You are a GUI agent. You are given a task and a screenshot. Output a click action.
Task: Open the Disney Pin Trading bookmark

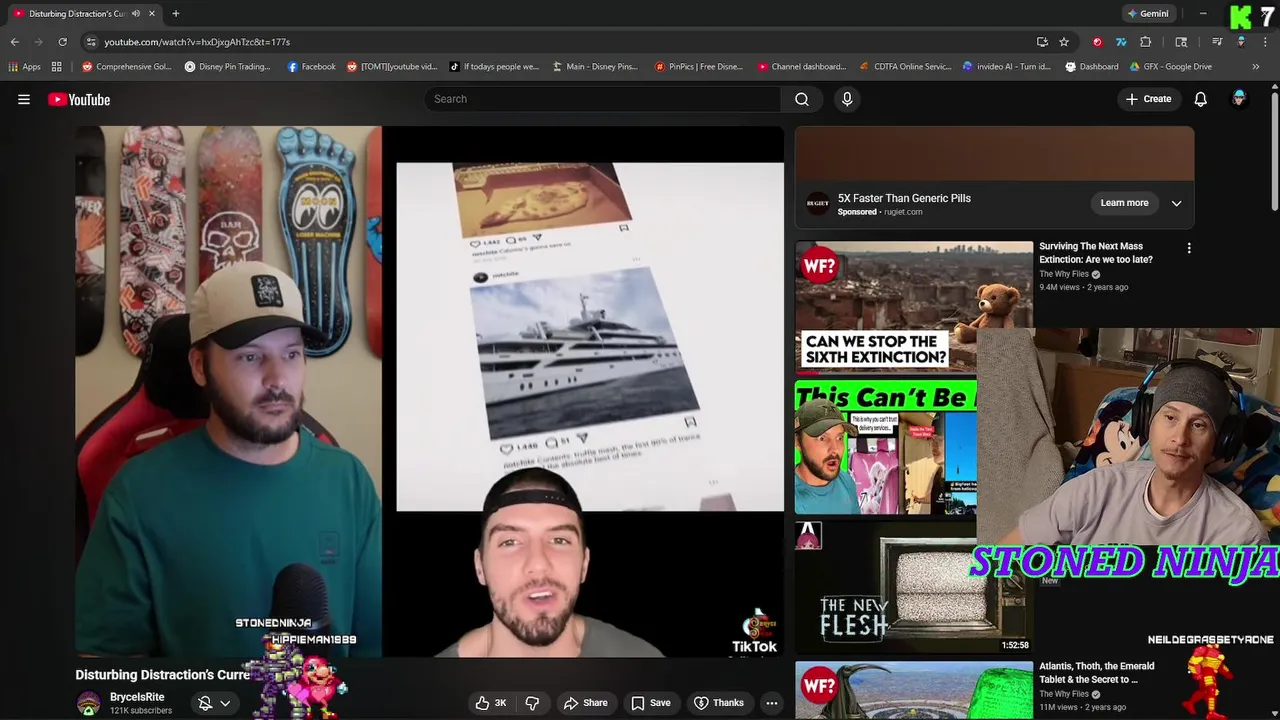pos(228,67)
